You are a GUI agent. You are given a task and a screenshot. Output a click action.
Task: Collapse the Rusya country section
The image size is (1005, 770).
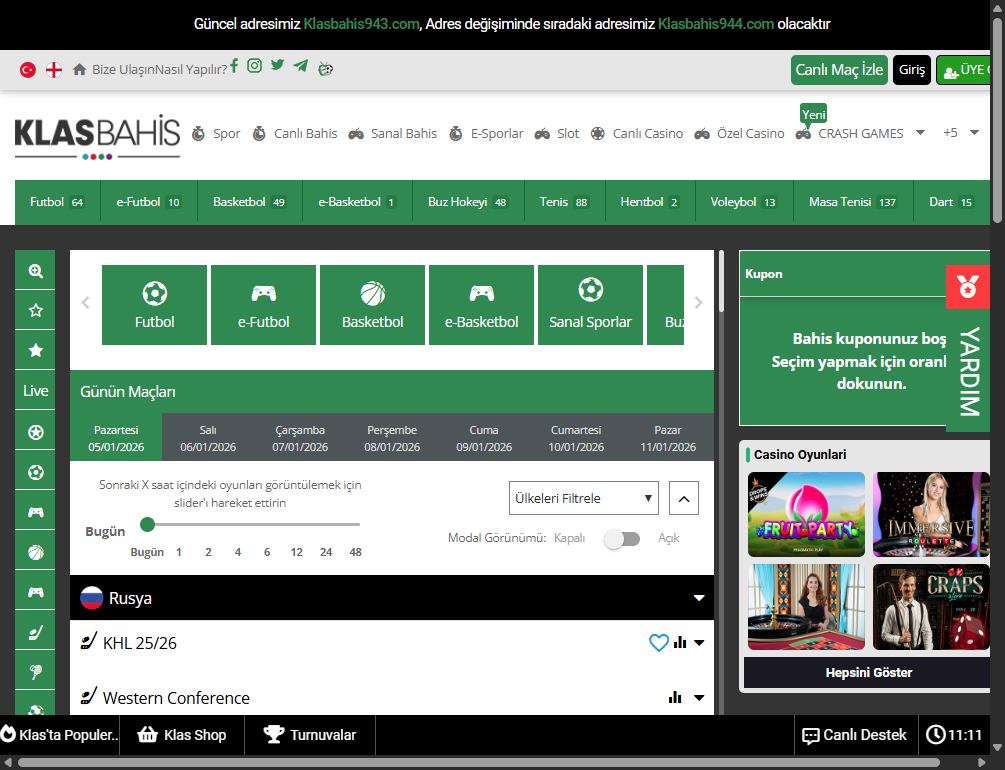pyautogui.click(x=699, y=598)
